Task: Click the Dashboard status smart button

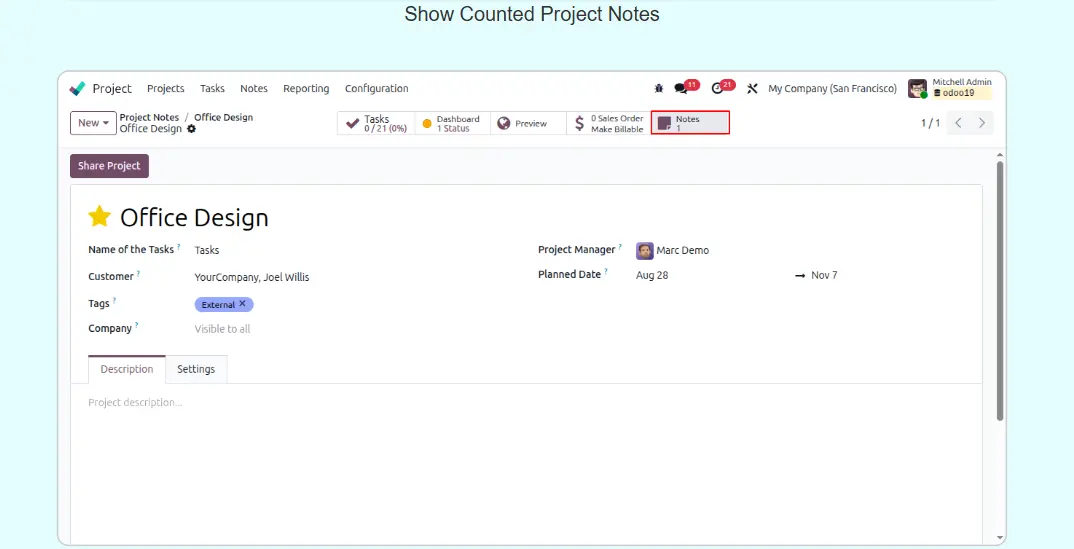Action: [x=452, y=123]
